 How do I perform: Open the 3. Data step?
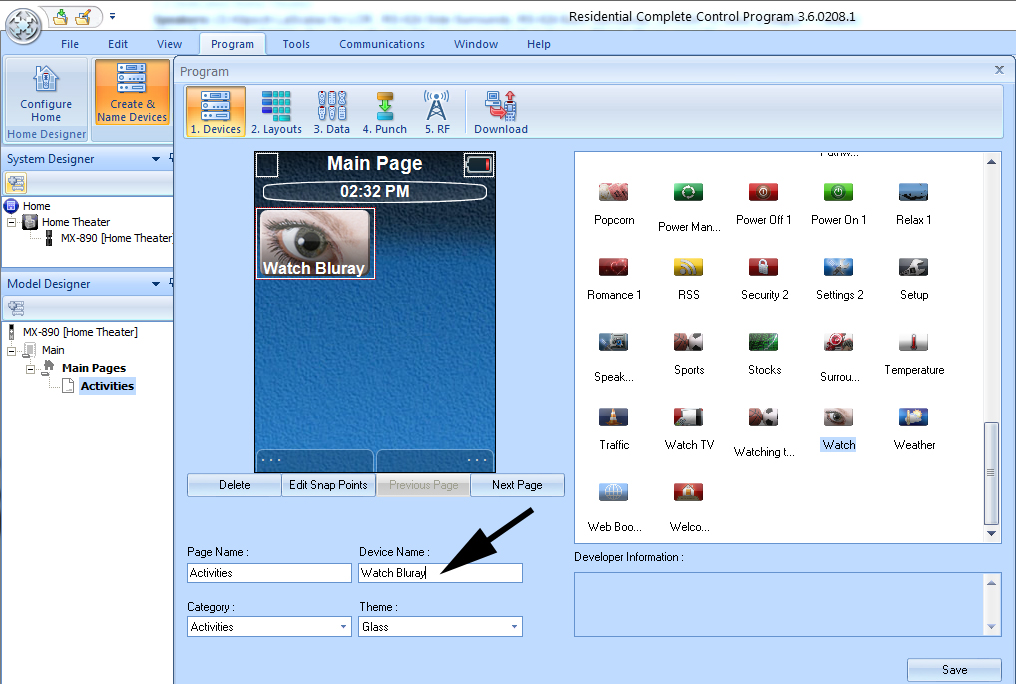click(332, 111)
